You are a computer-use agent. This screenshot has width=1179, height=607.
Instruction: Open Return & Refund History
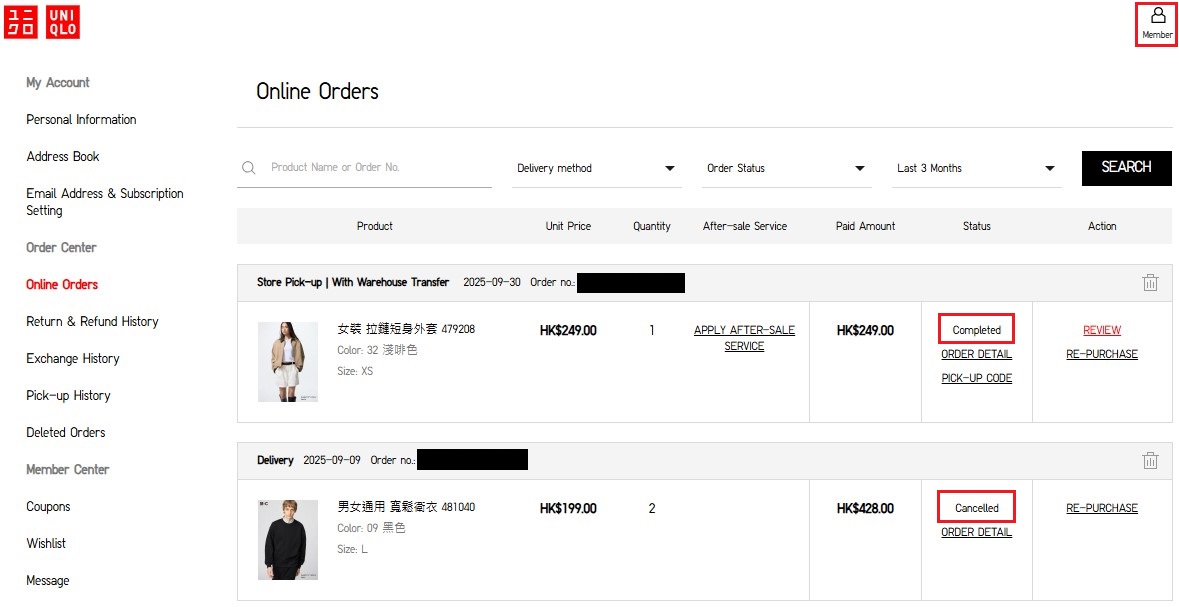click(92, 322)
